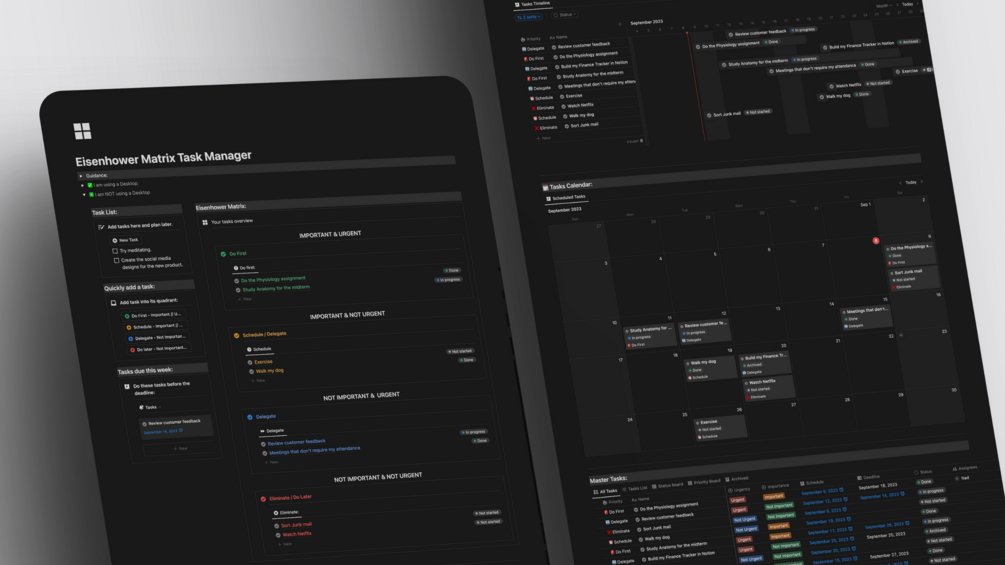Go to previous month in Tasks Calendar

[x=900, y=183]
